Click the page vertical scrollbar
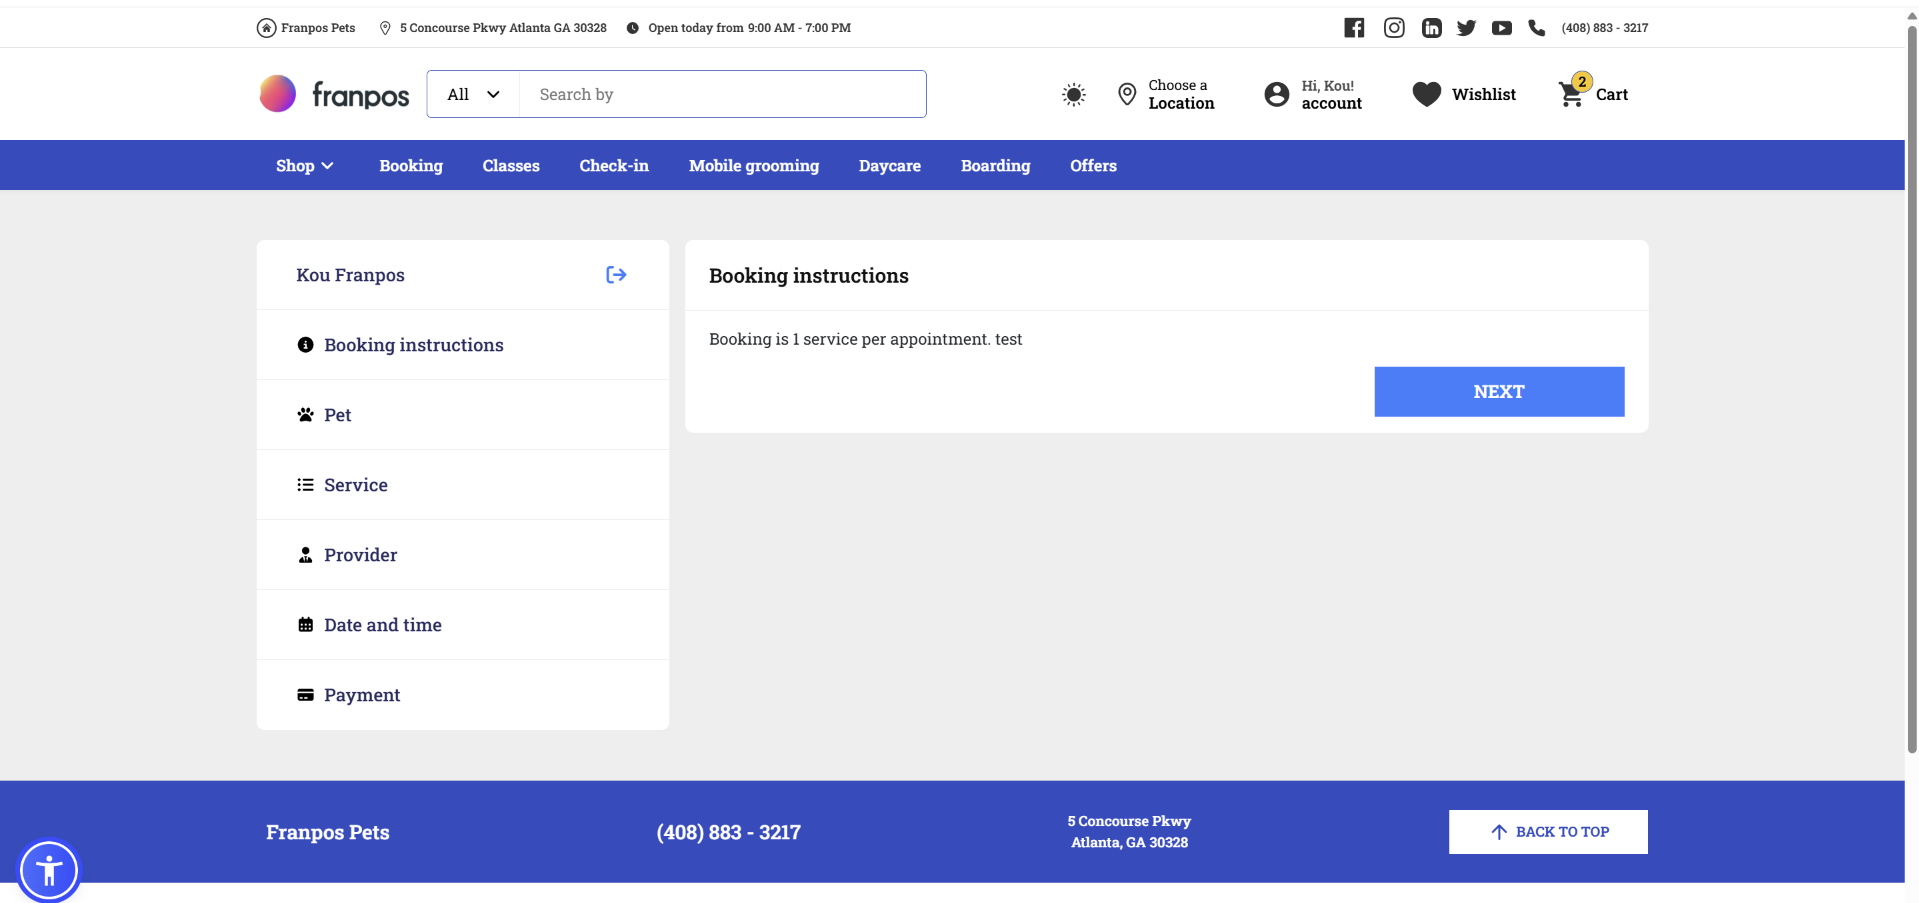 (x=1911, y=400)
